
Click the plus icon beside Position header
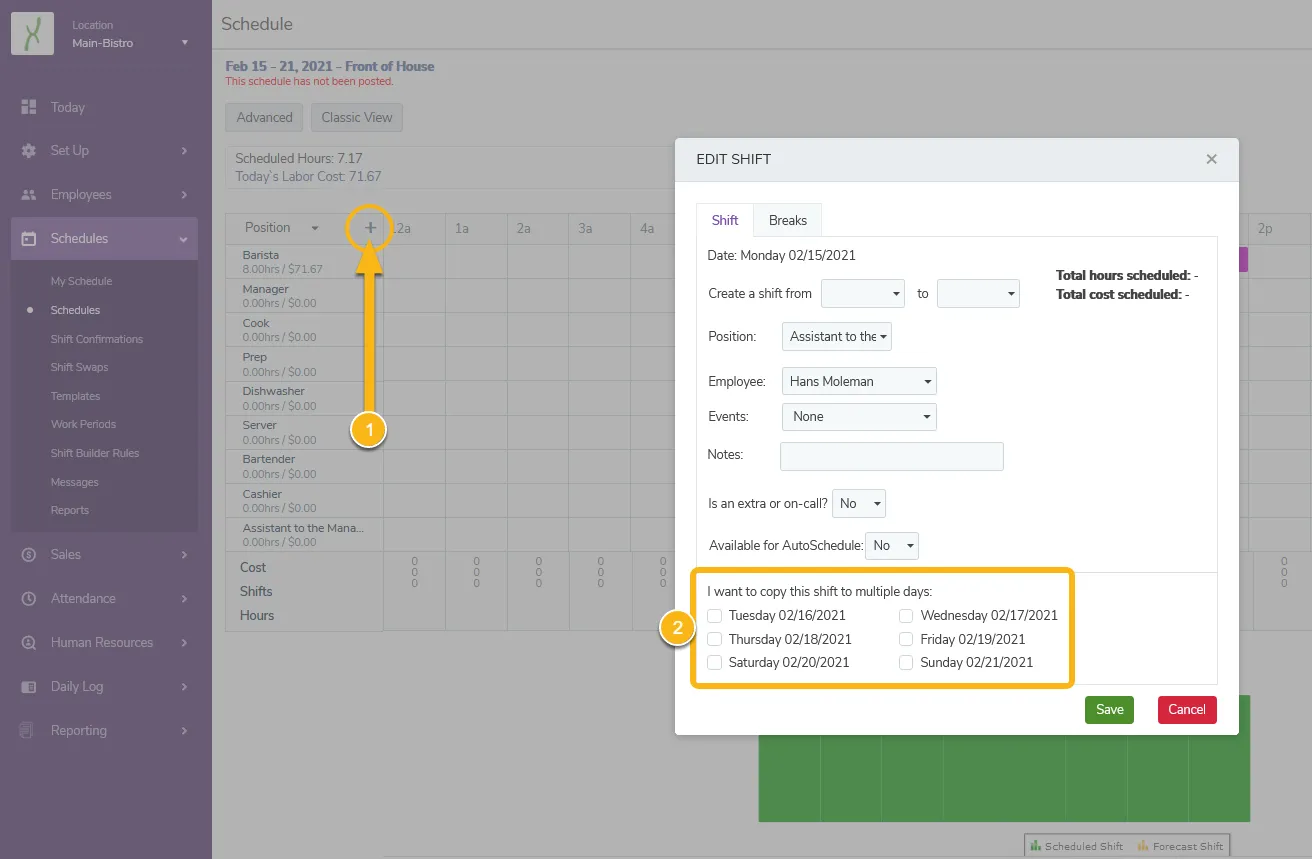pos(370,228)
